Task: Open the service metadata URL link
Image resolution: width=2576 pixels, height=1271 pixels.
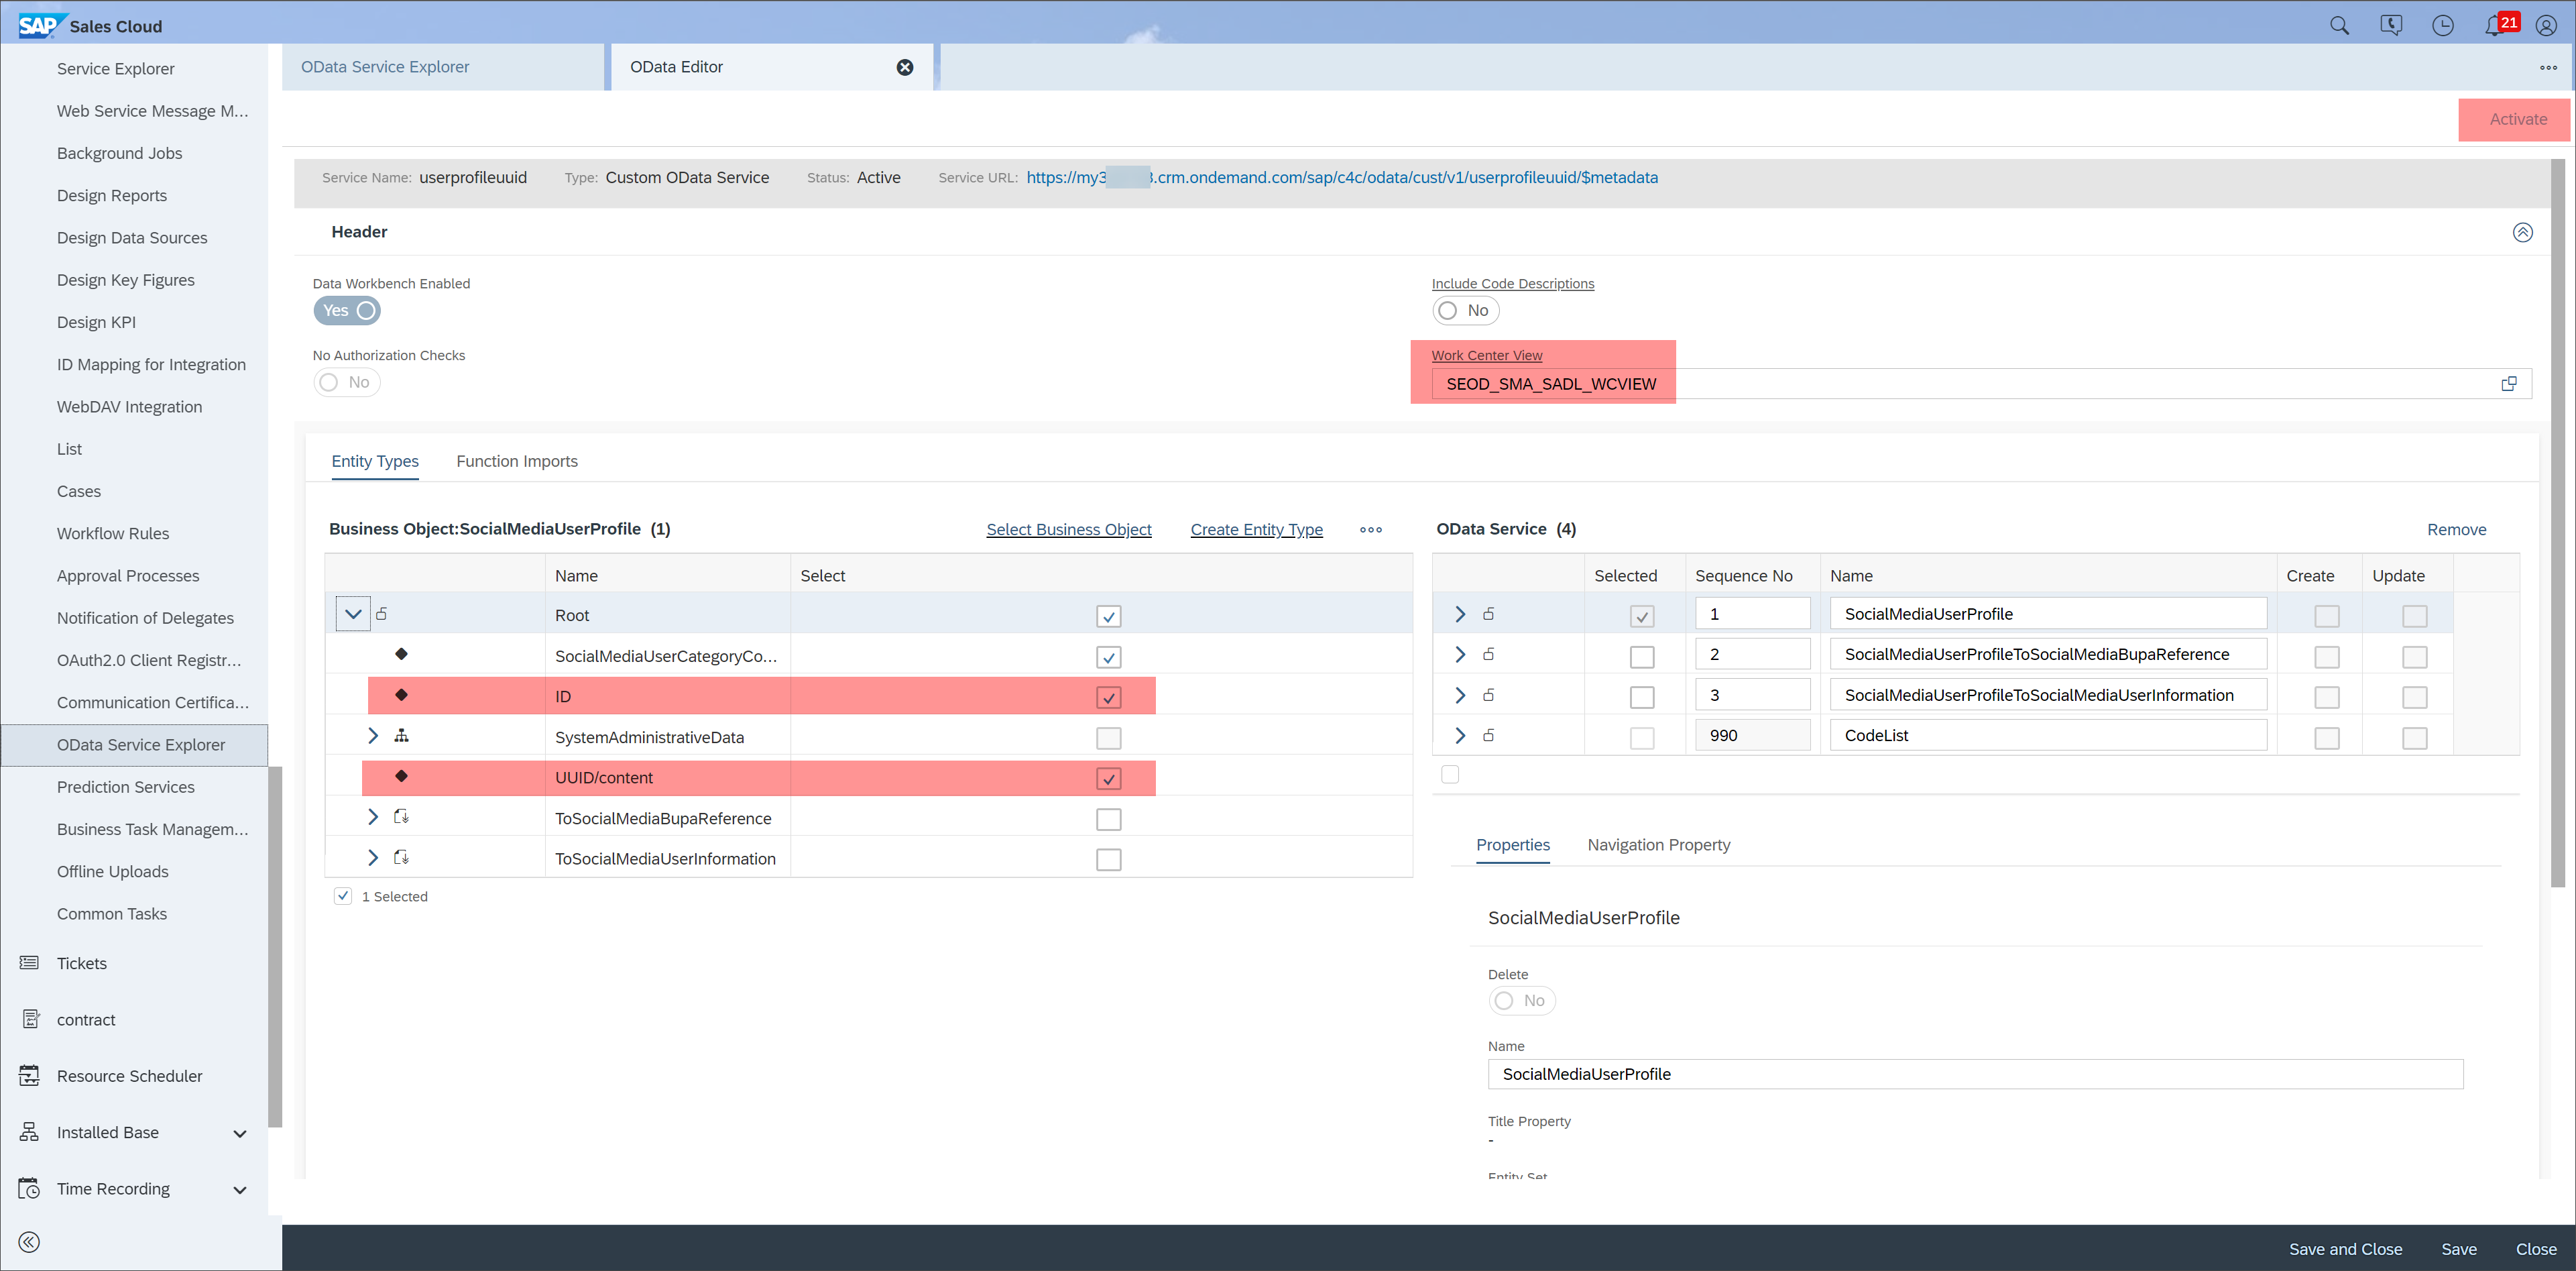Action: pos(1341,177)
